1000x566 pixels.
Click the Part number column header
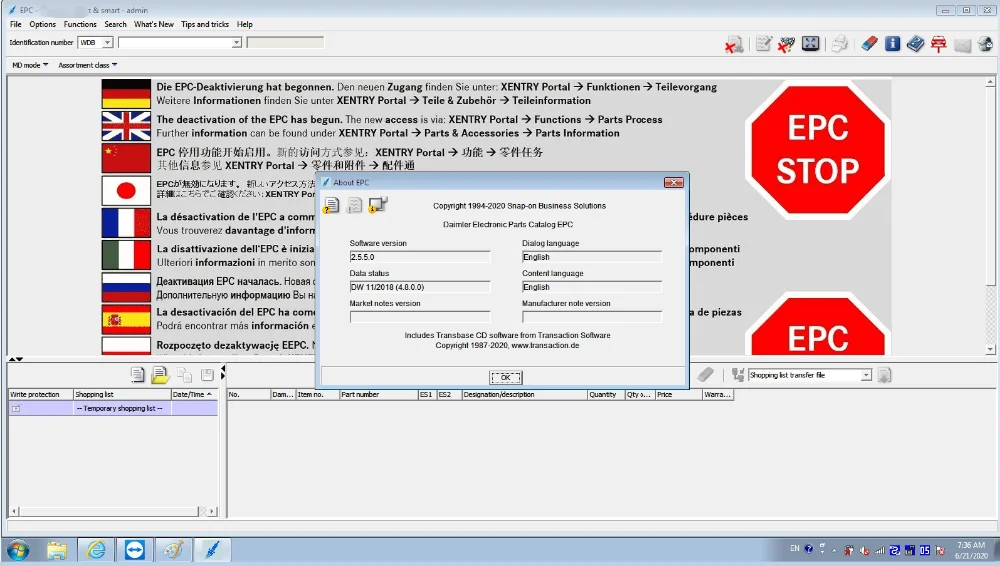pos(378,394)
